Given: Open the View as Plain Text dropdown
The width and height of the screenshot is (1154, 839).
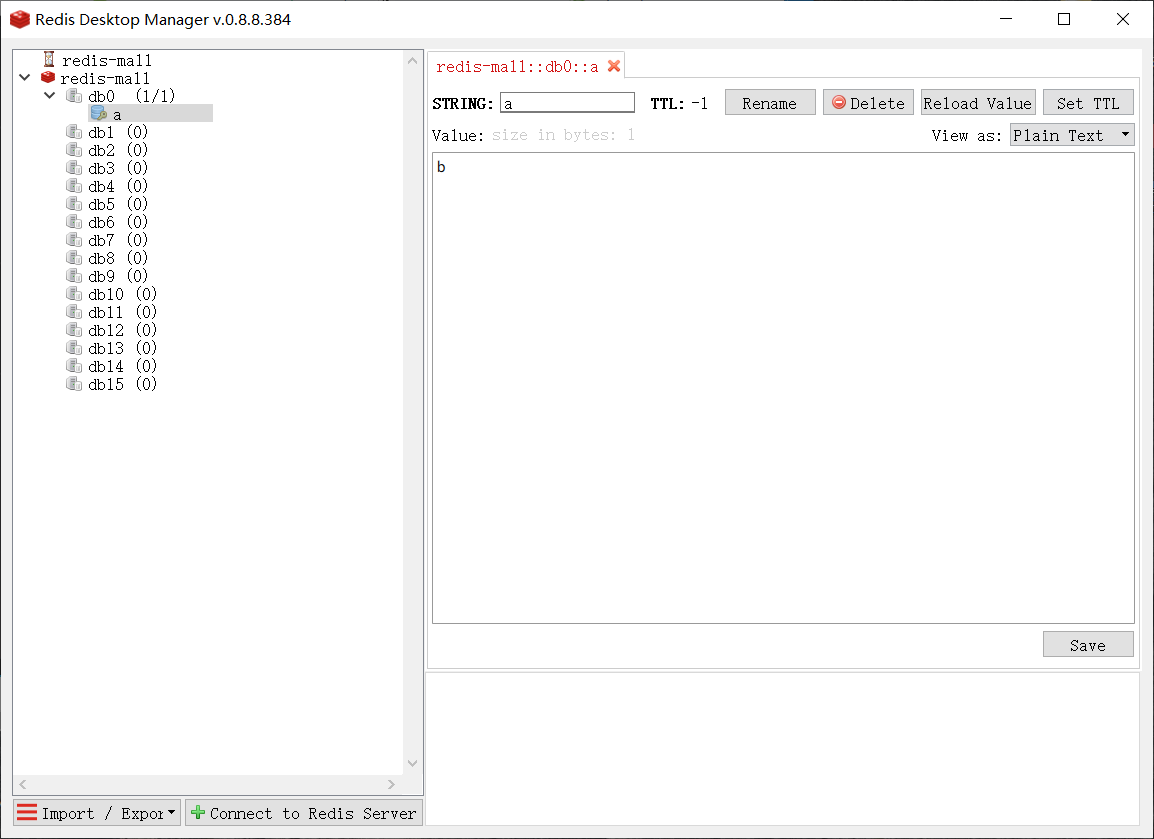Looking at the screenshot, I should click(x=1072, y=135).
